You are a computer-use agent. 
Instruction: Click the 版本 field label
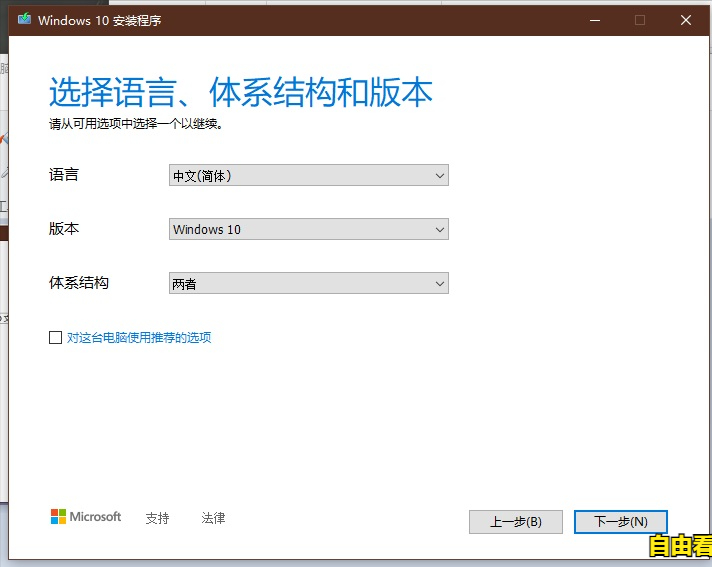click(64, 228)
